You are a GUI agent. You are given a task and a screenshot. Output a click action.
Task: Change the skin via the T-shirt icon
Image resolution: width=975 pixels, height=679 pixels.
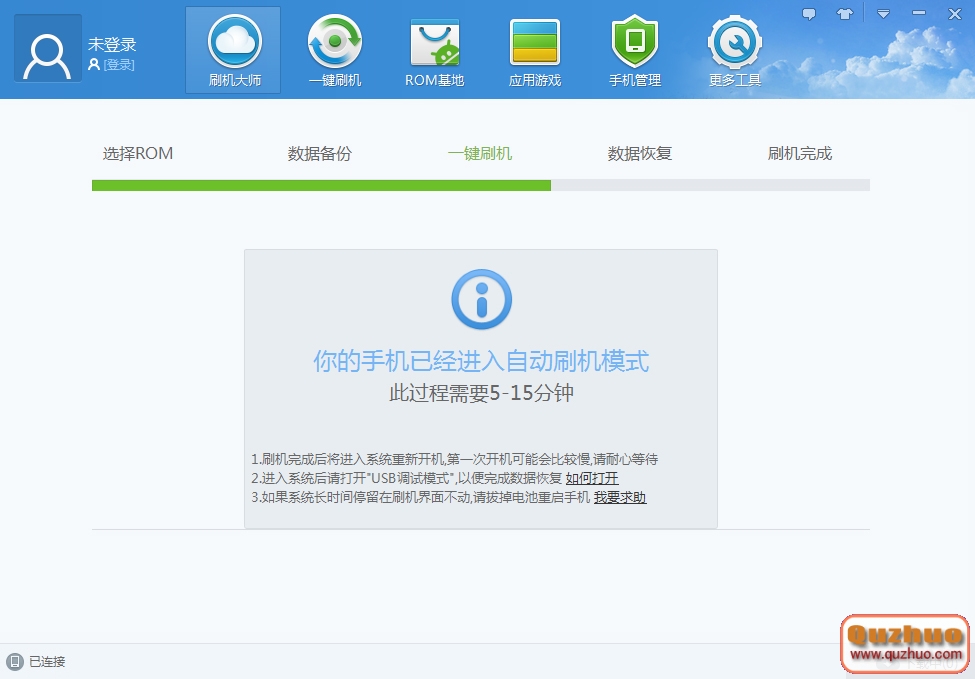(x=846, y=13)
